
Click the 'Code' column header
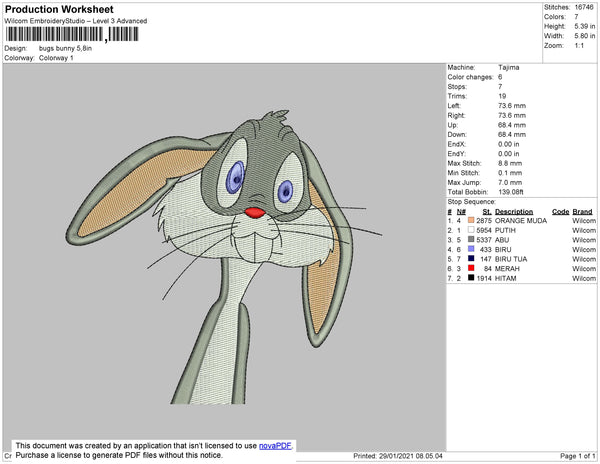coord(561,212)
